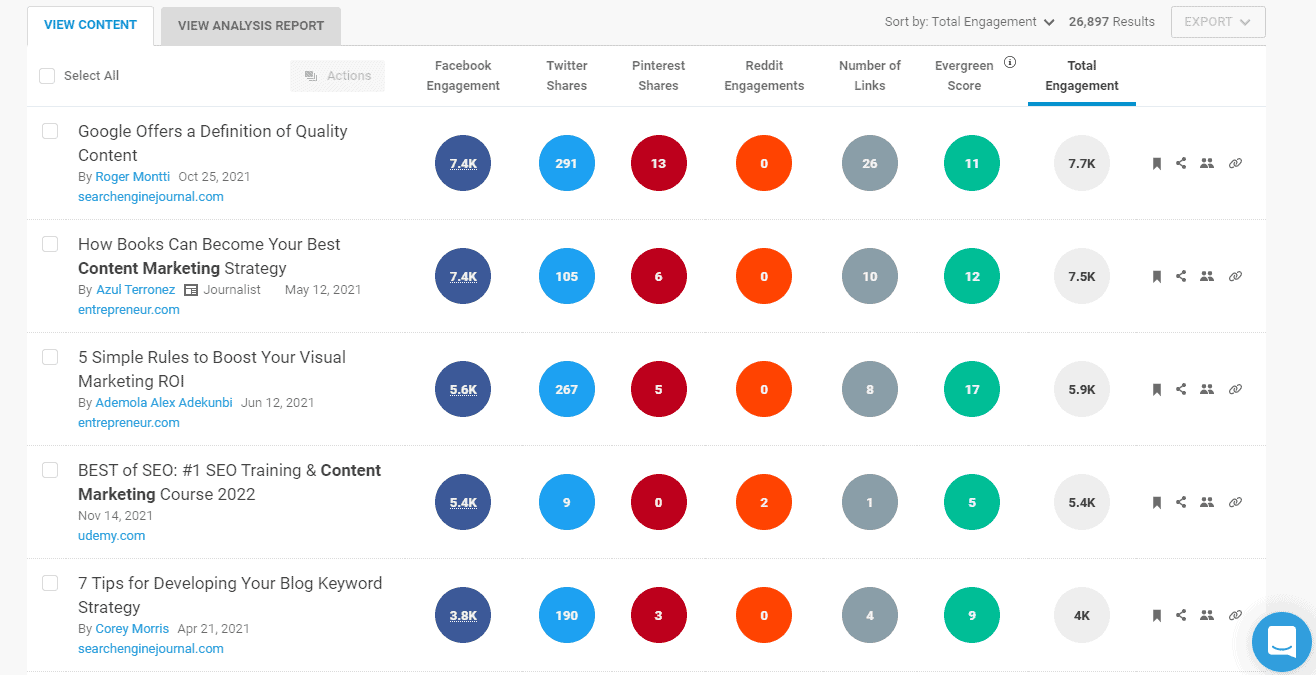Viewport: 1316px width, 675px height.
Task: Click the blue 291 Twitter shares circle
Action: 566,164
